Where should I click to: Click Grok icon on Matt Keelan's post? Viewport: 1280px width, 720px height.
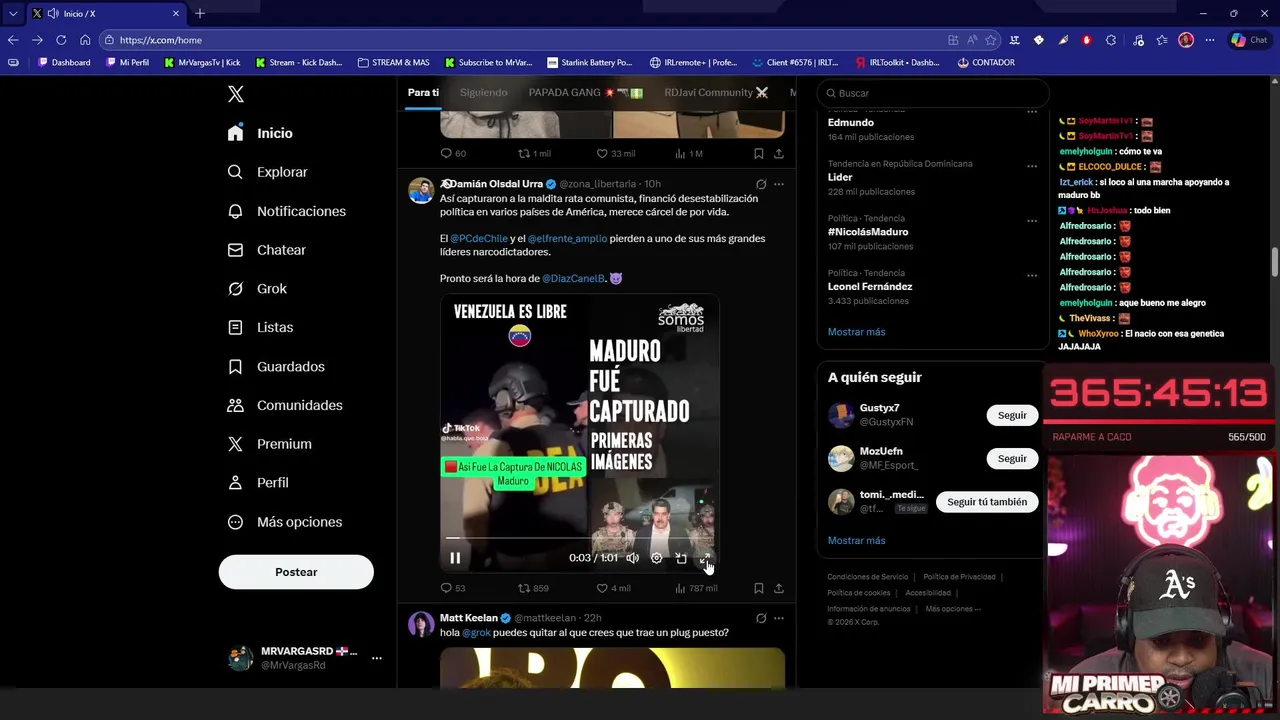[761, 618]
